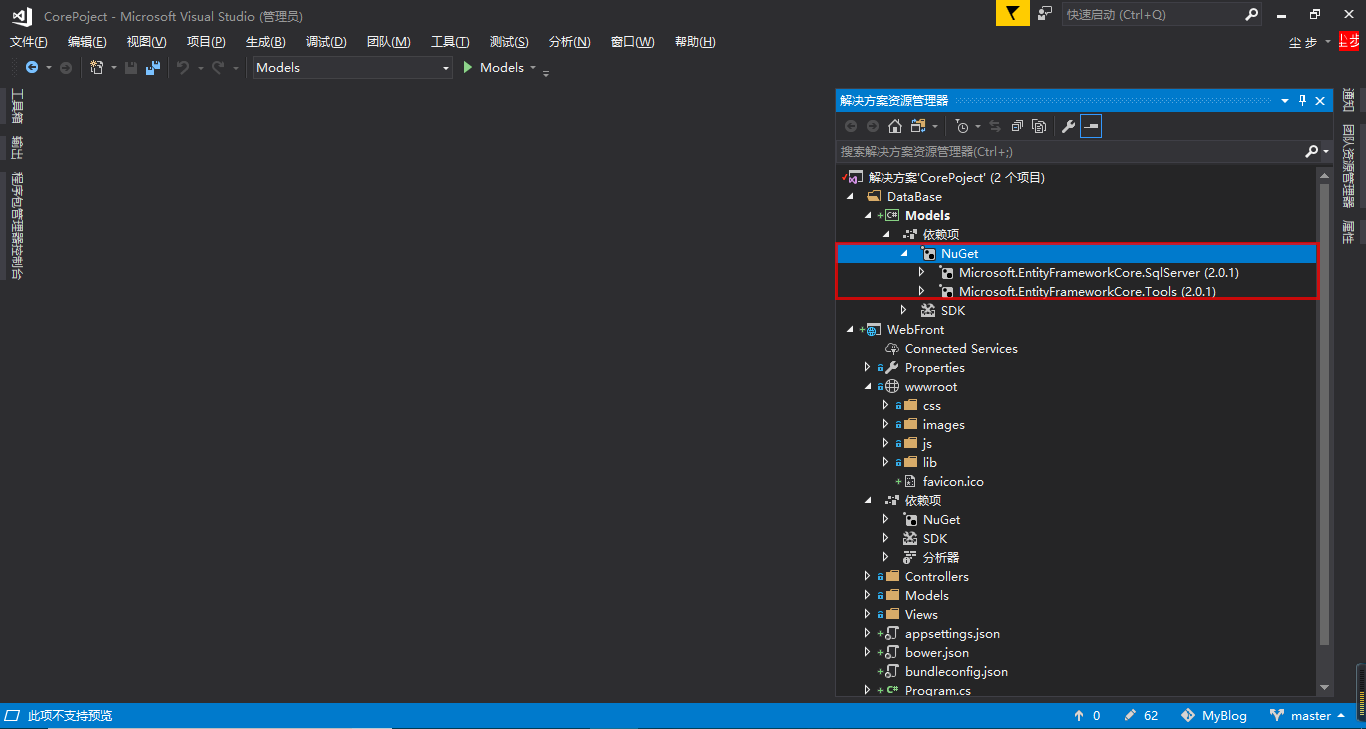Screen dimensions: 1366x729
Task: Click the Home icon in Solution Explorer
Action: [895, 126]
